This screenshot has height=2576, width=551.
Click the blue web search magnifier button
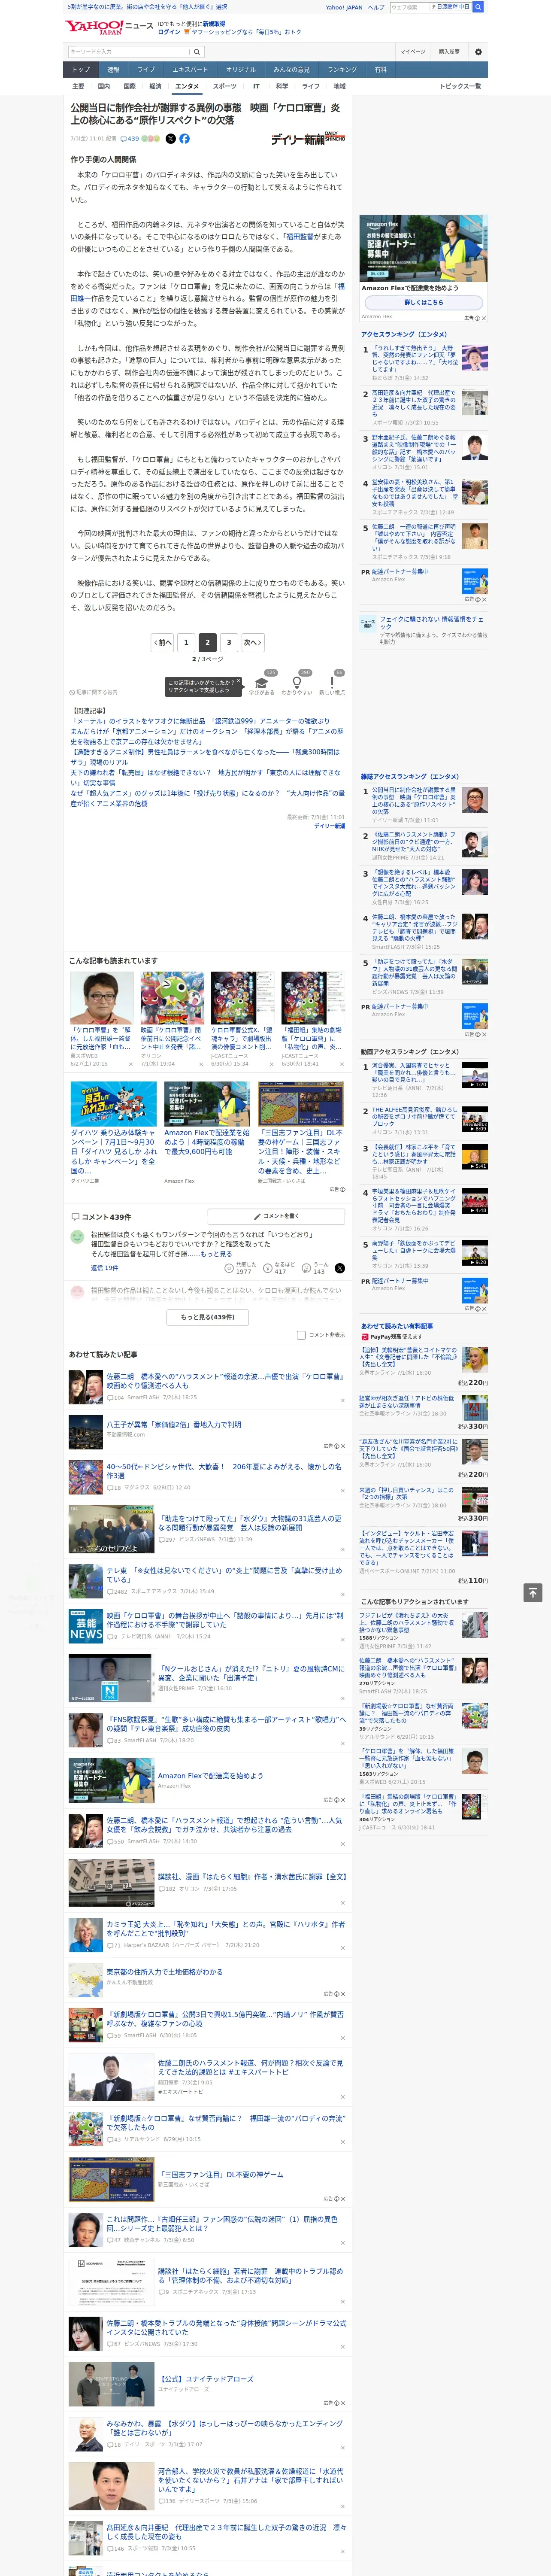coord(478,7)
